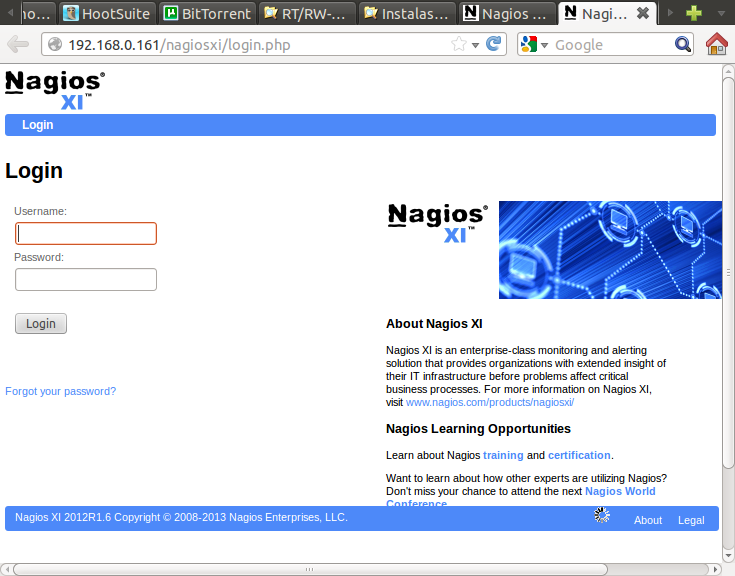Click the horizontal scrollbar right arrow
735x576 pixels.
point(715,569)
